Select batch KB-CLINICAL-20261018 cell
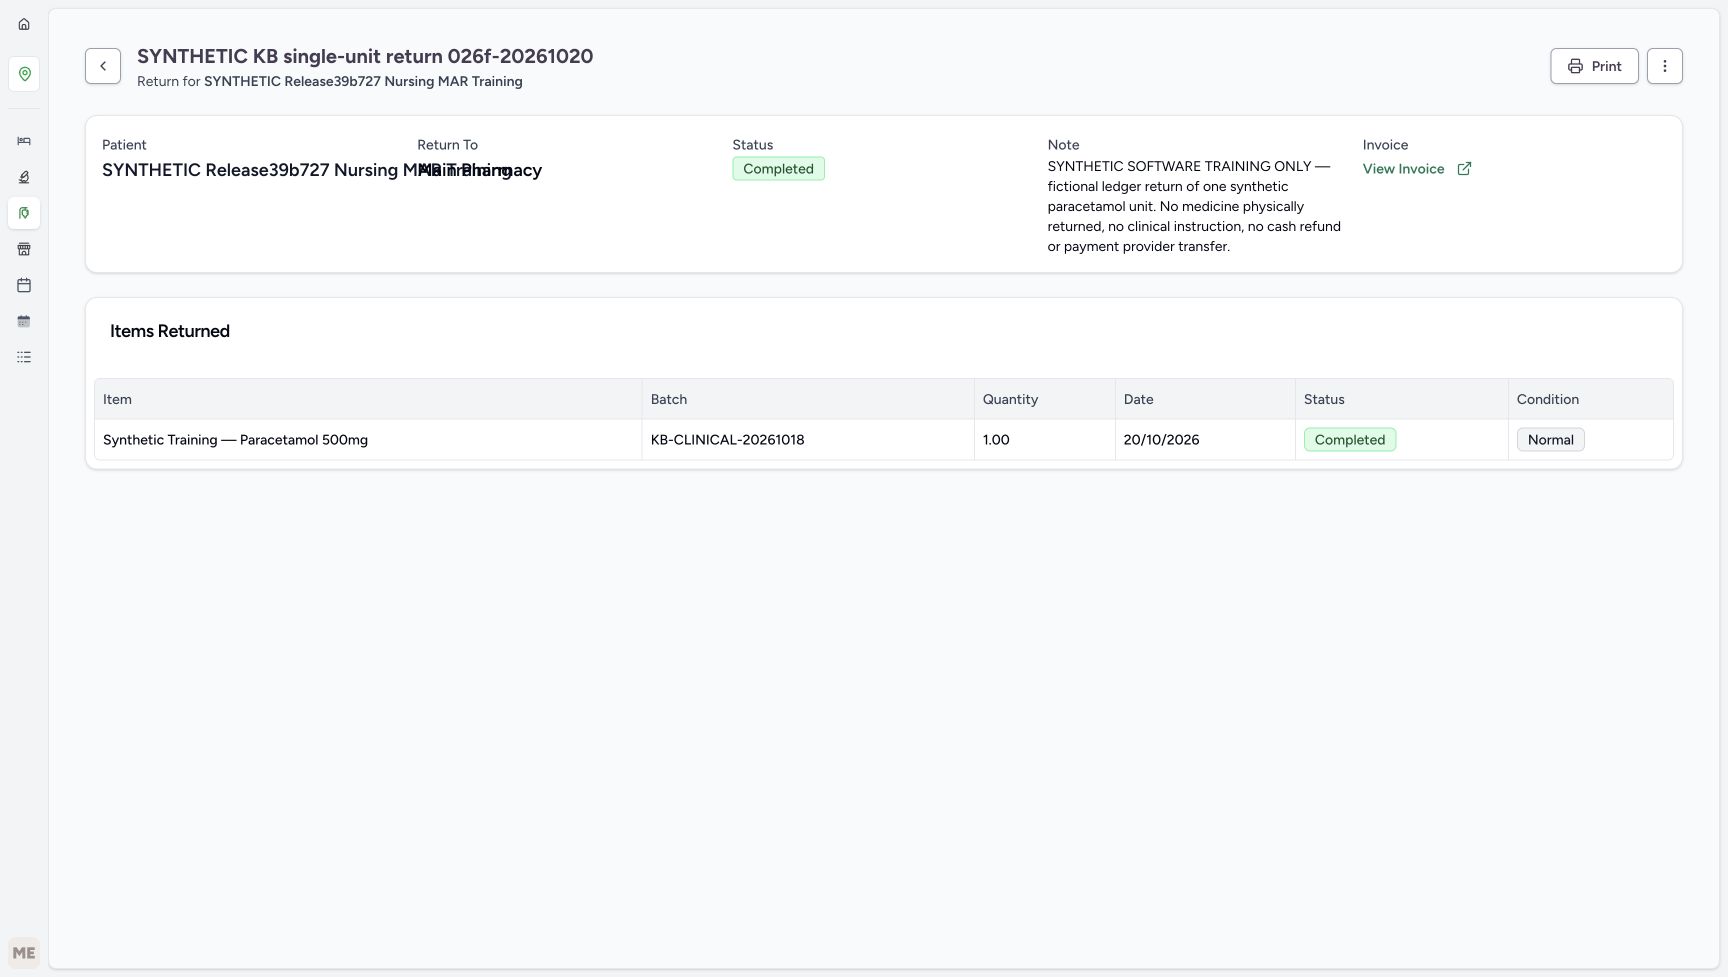Viewport: 1728px width, 977px height. (808, 440)
